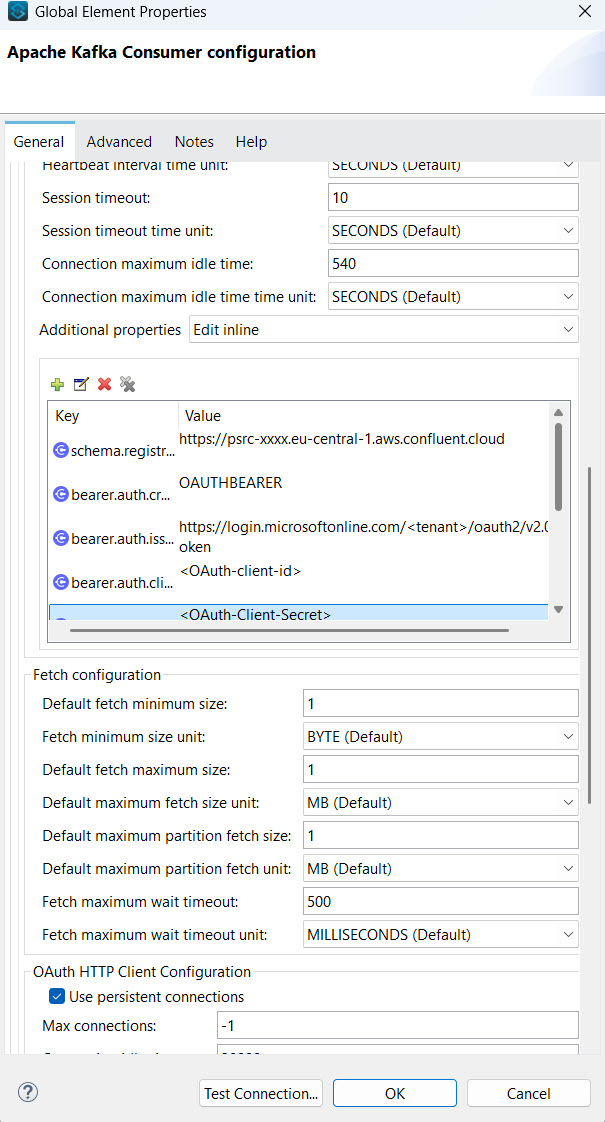Image resolution: width=605 pixels, height=1122 pixels.
Task: Focus Default fetch maximum size field
Action: 441,770
